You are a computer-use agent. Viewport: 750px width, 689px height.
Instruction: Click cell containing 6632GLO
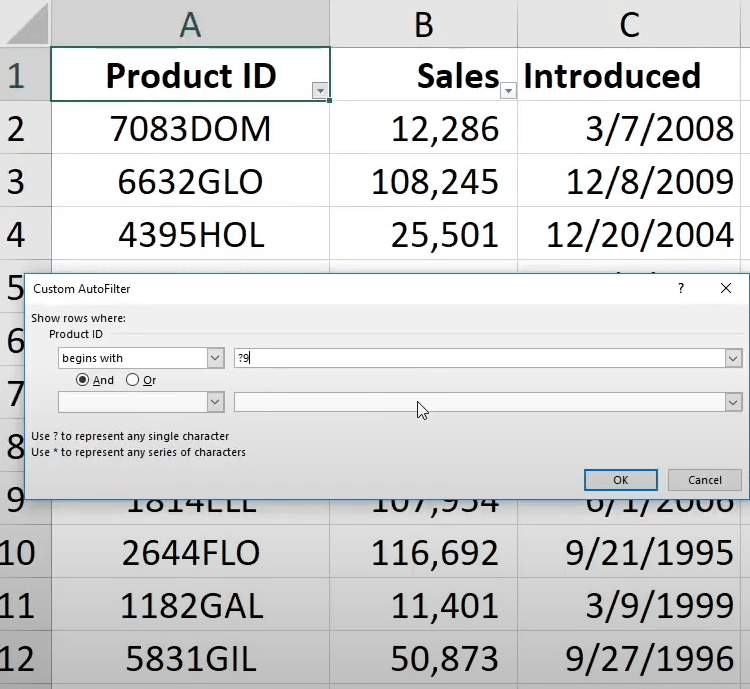190,181
